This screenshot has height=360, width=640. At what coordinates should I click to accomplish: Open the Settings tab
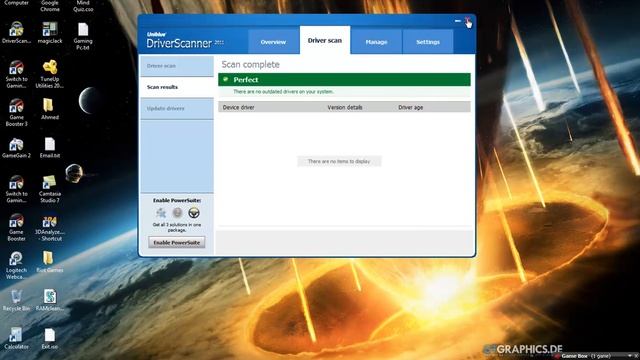coord(428,42)
